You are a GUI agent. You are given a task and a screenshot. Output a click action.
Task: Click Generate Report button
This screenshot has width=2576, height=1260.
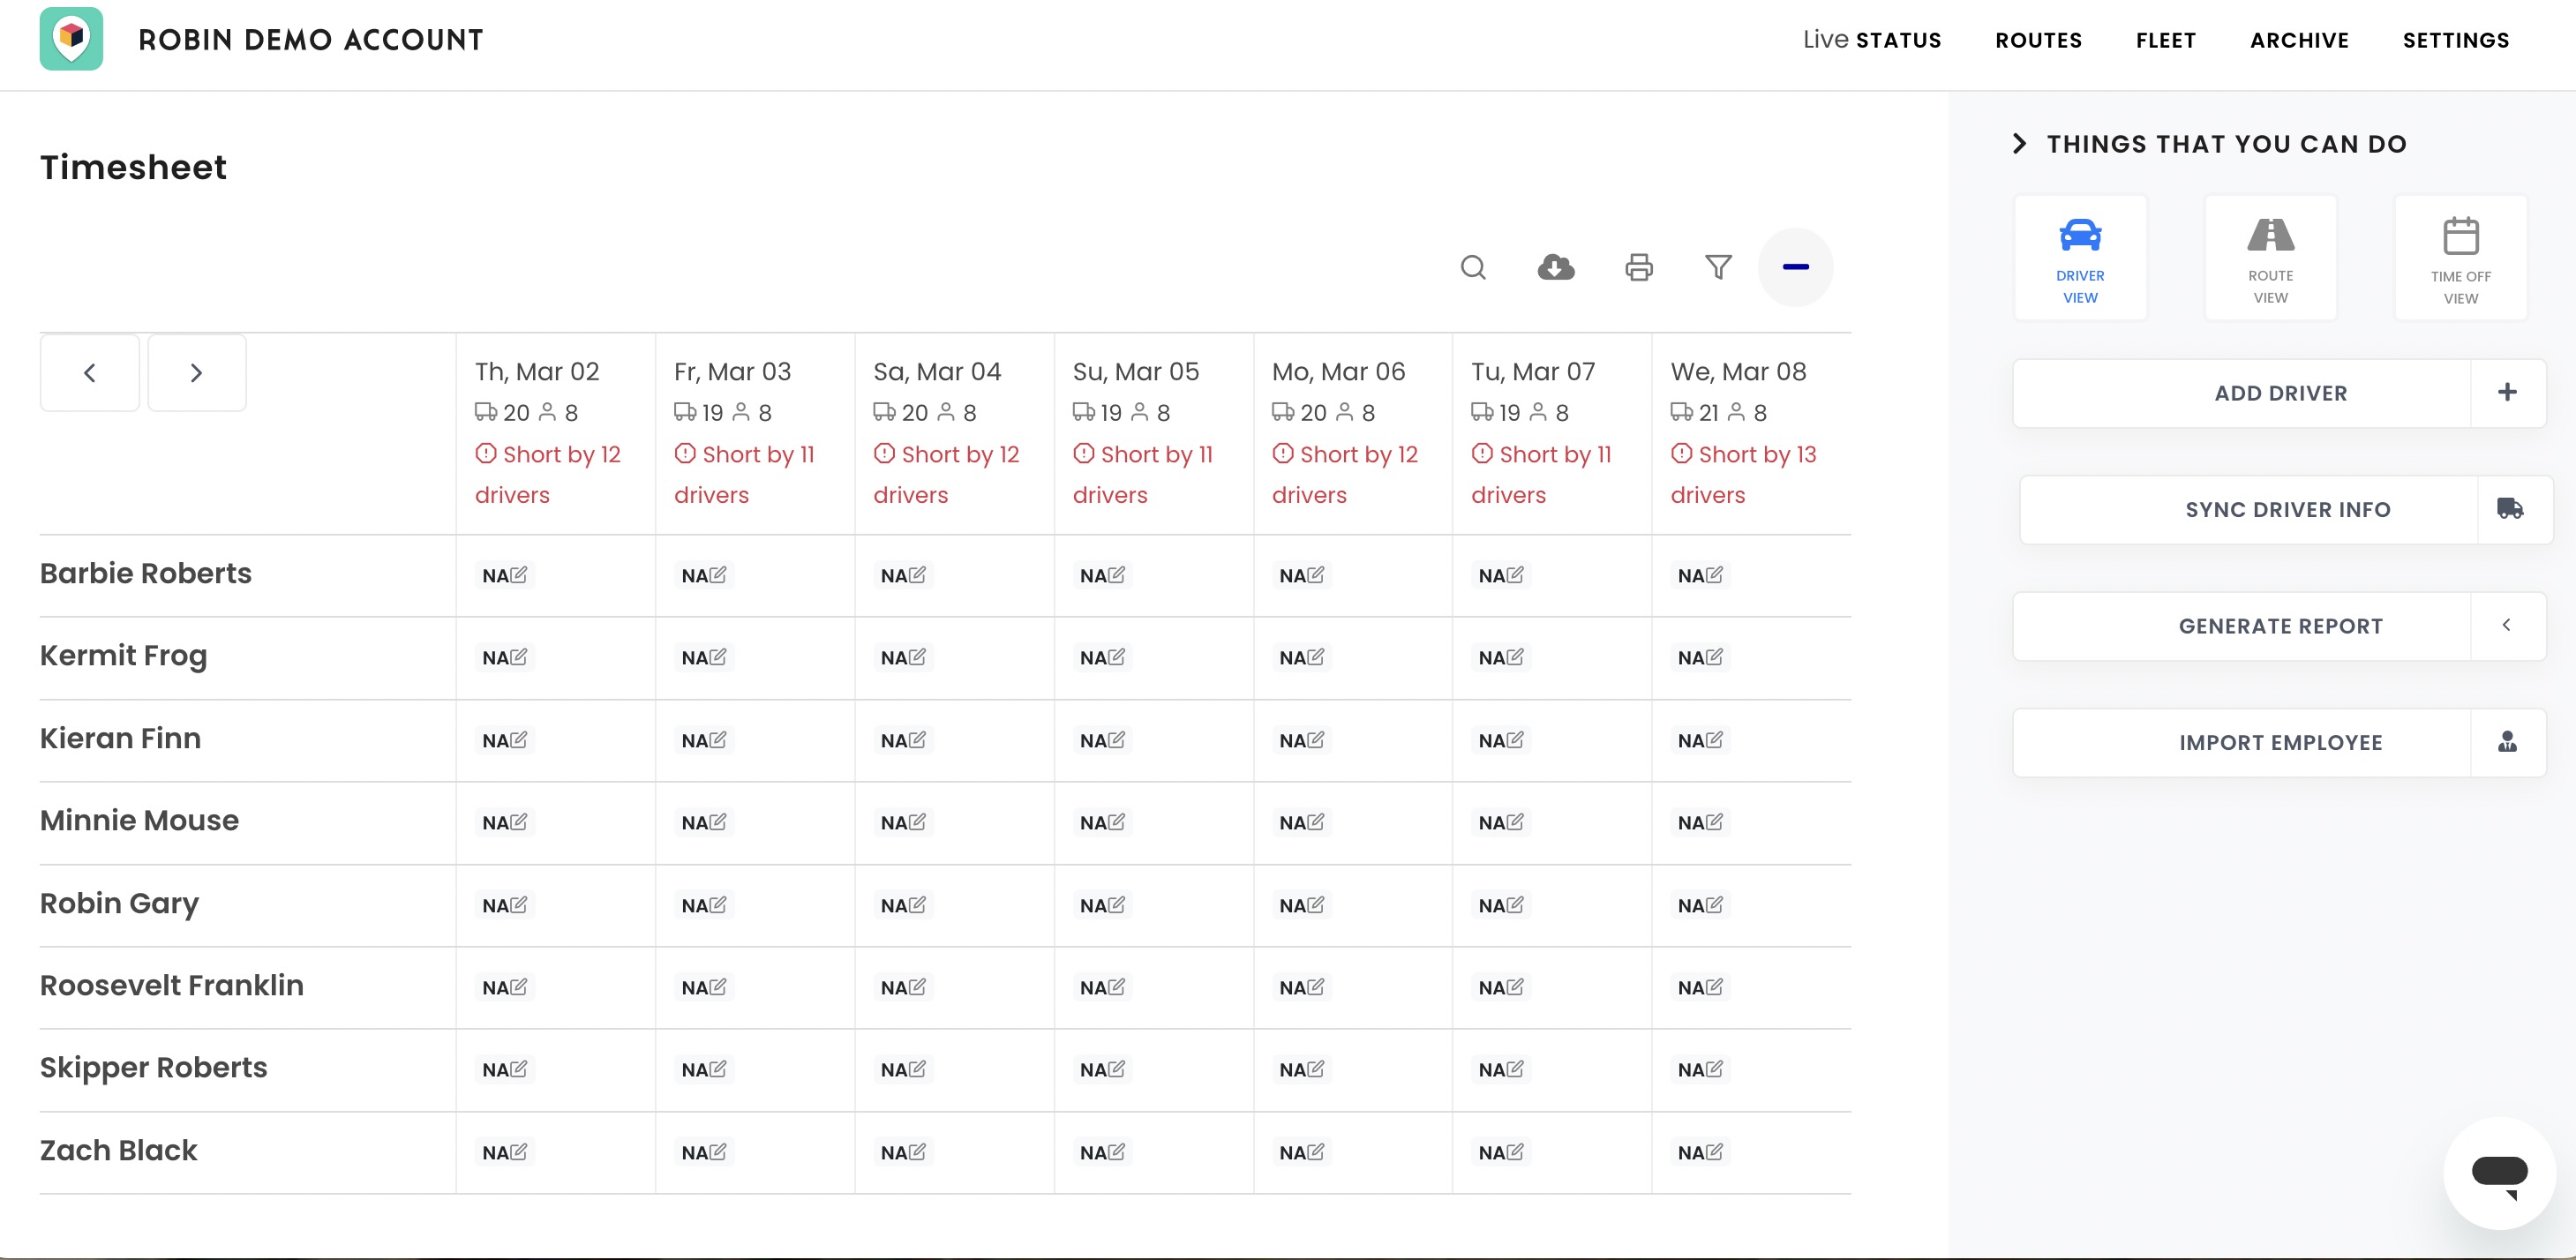click(x=2279, y=626)
